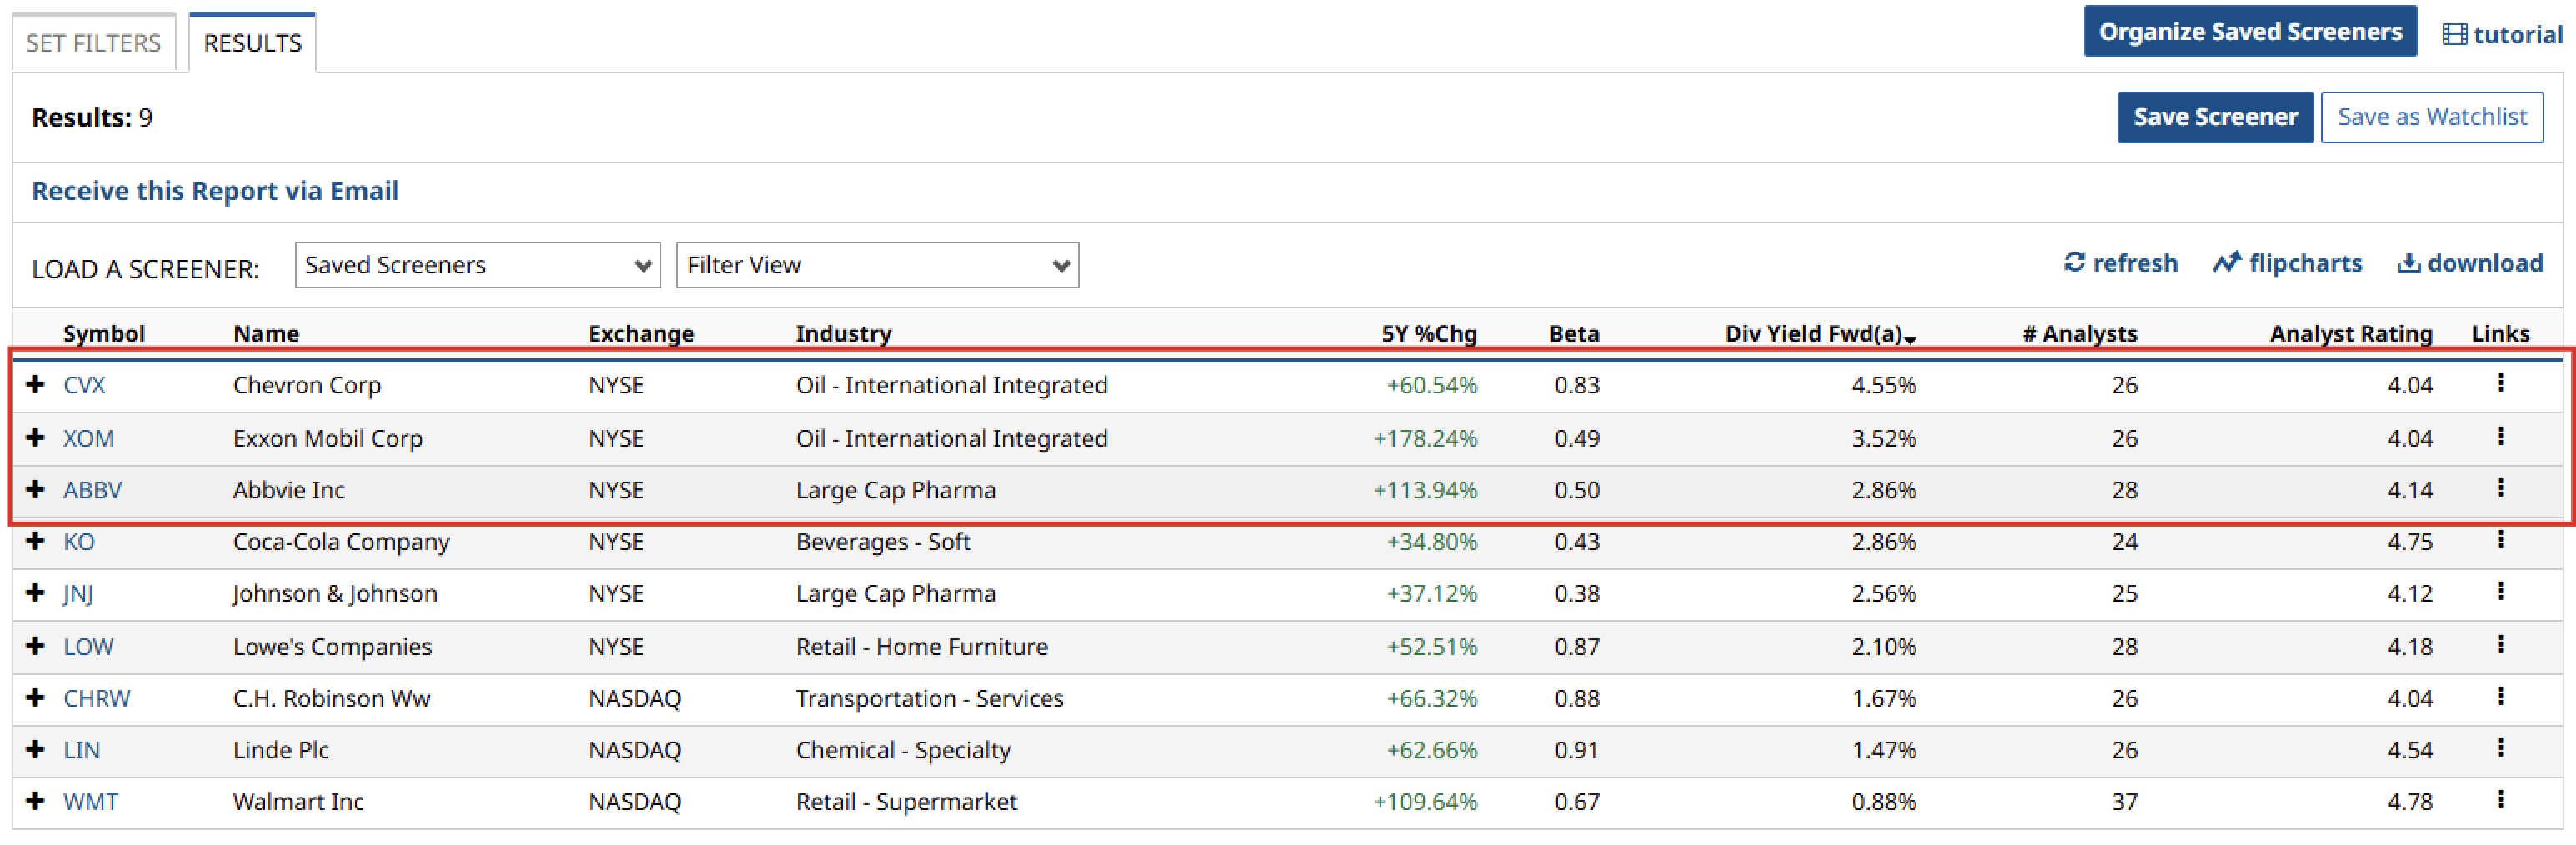The image size is (2576, 845).
Task: Open Receive this Report via Email link
Action: click(215, 191)
